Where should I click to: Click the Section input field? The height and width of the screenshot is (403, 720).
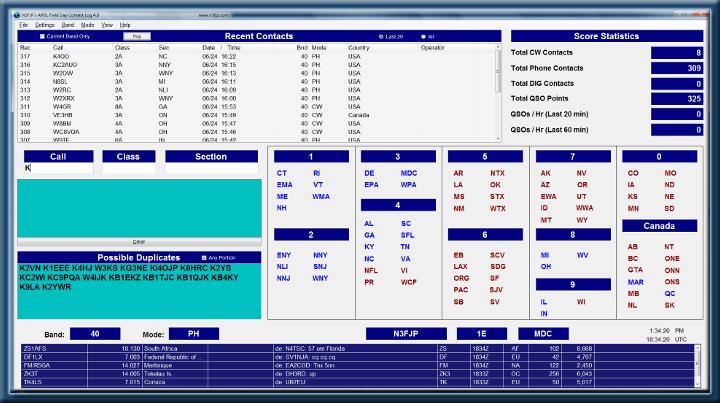click(x=211, y=168)
